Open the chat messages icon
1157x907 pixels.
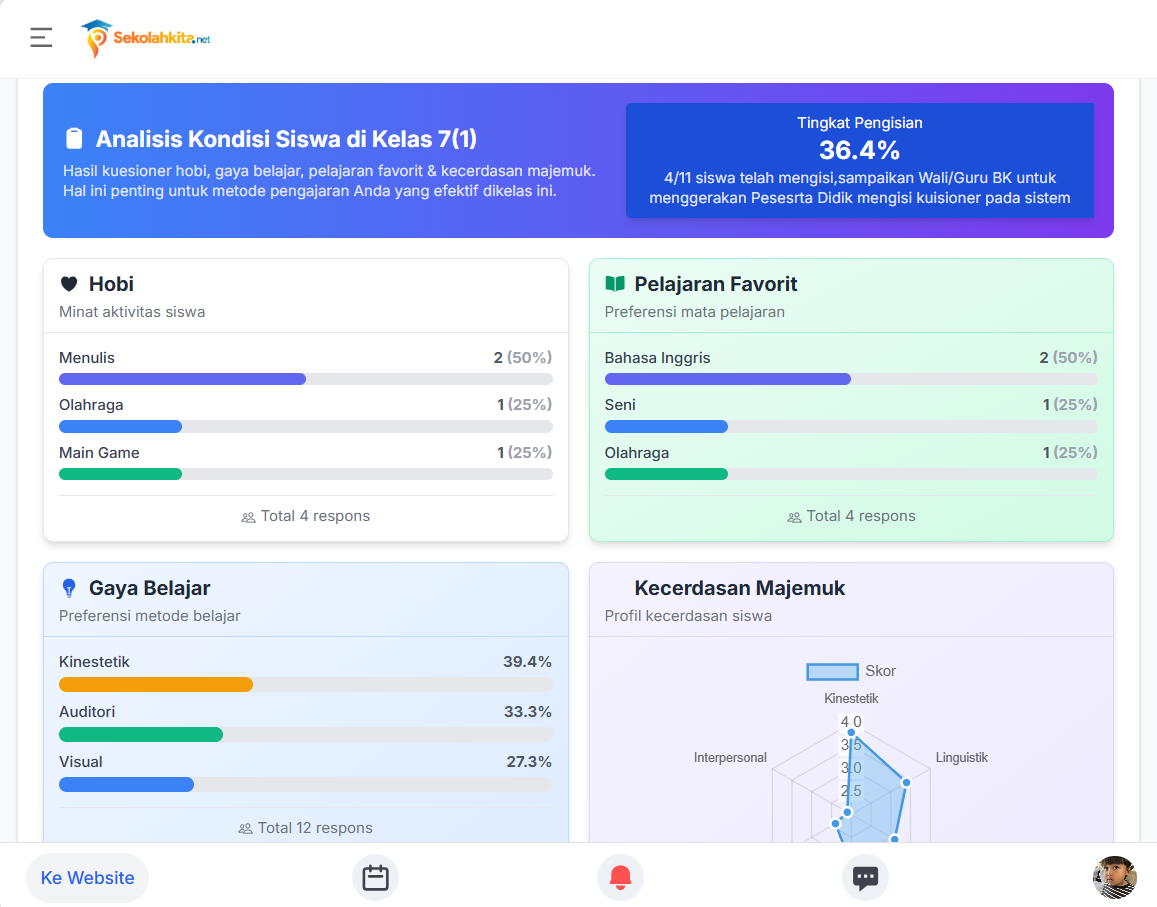click(x=865, y=878)
